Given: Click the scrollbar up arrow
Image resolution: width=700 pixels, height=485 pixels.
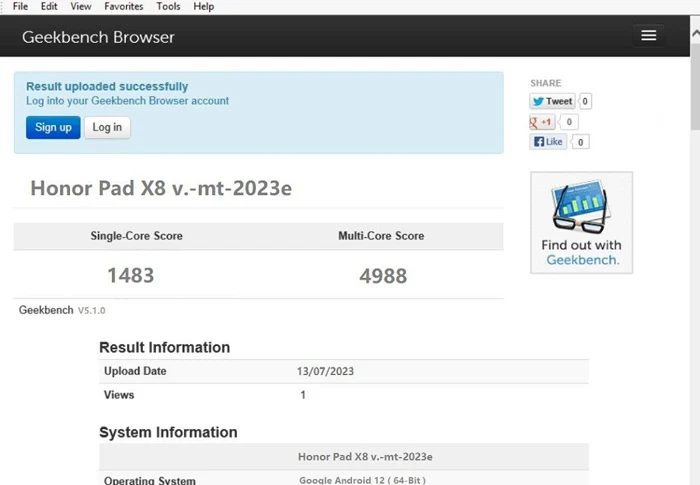Looking at the screenshot, I should [695, 33].
